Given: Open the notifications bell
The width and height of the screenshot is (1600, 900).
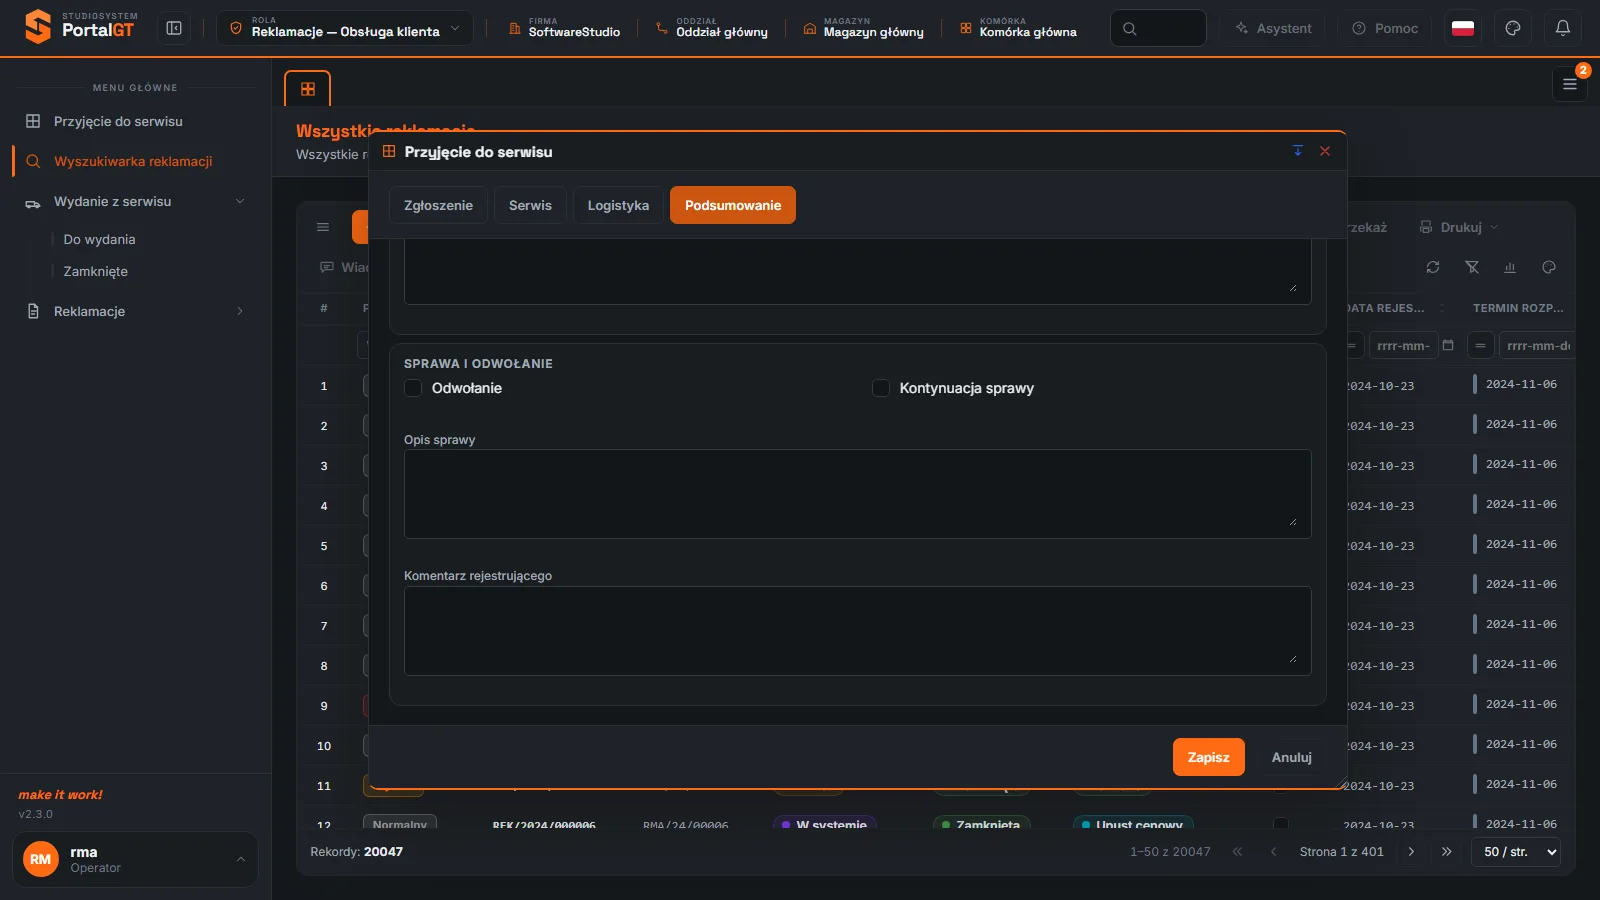Looking at the screenshot, I should [1563, 28].
